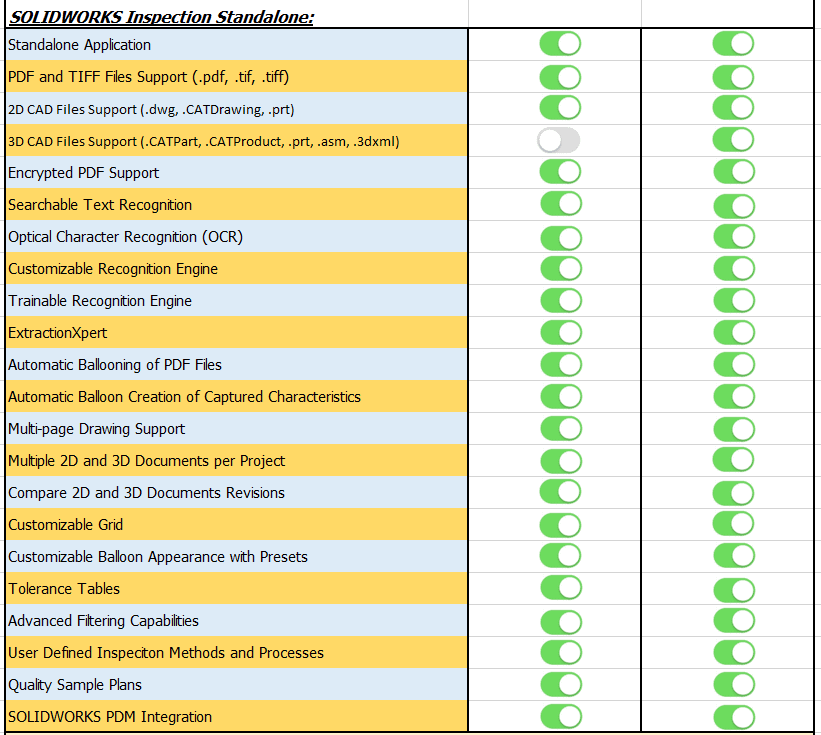Toggle second-column switch for 3D CAD Files Support
The width and height of the screenshot is (821, 735).
(x=733, y=140)
